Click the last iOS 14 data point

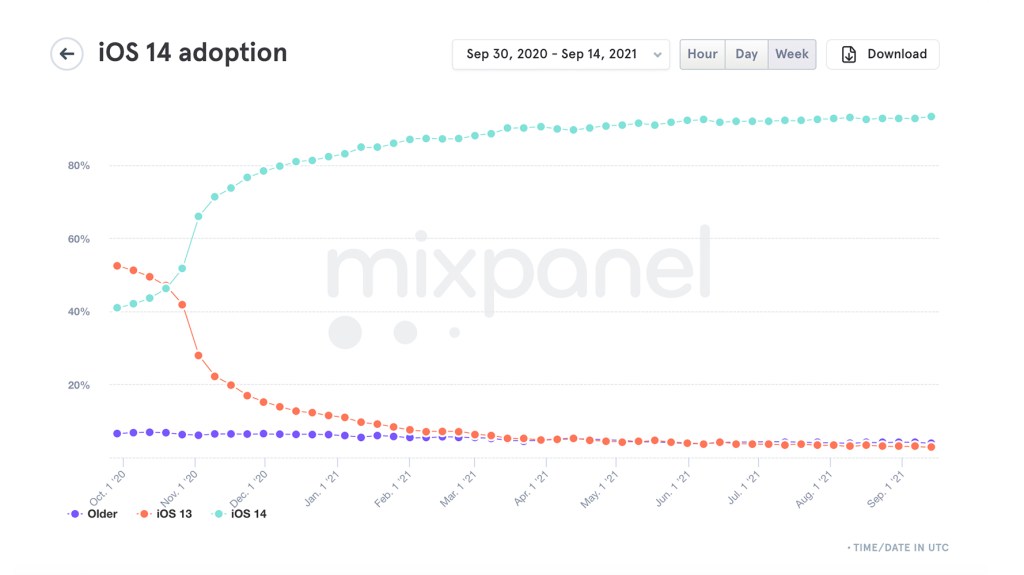pyautogui.click(x=931, y=116)
